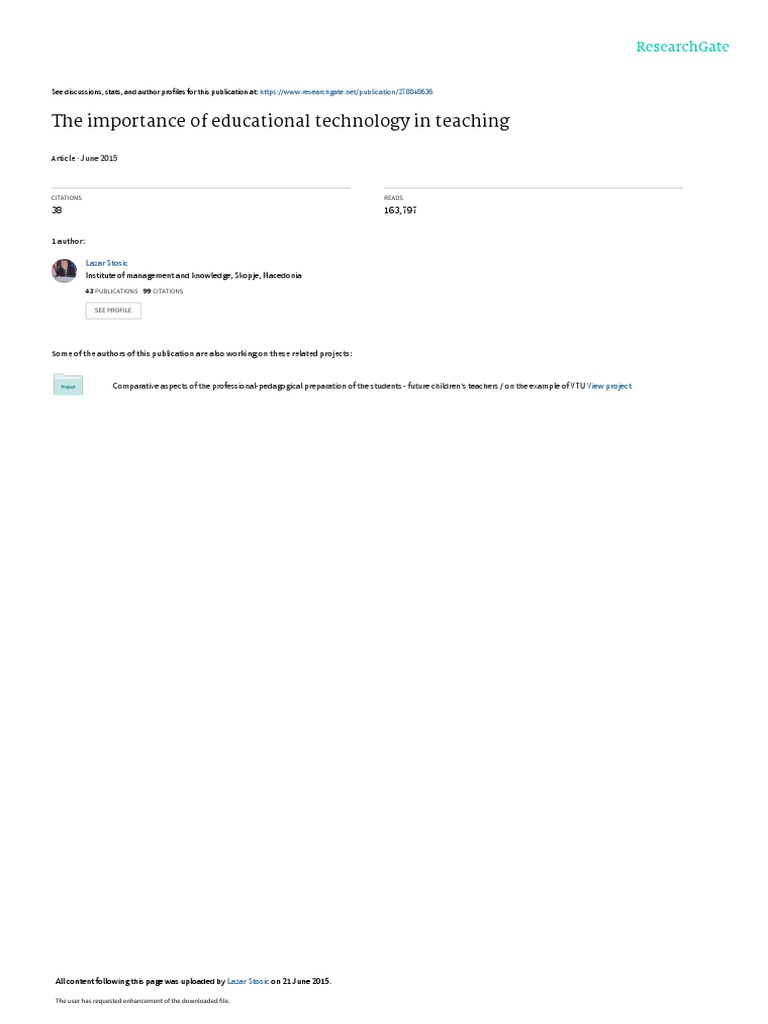Click the requested enhancement footer note
Viewport: 768px width, 1024px height.
point(142,1000)
